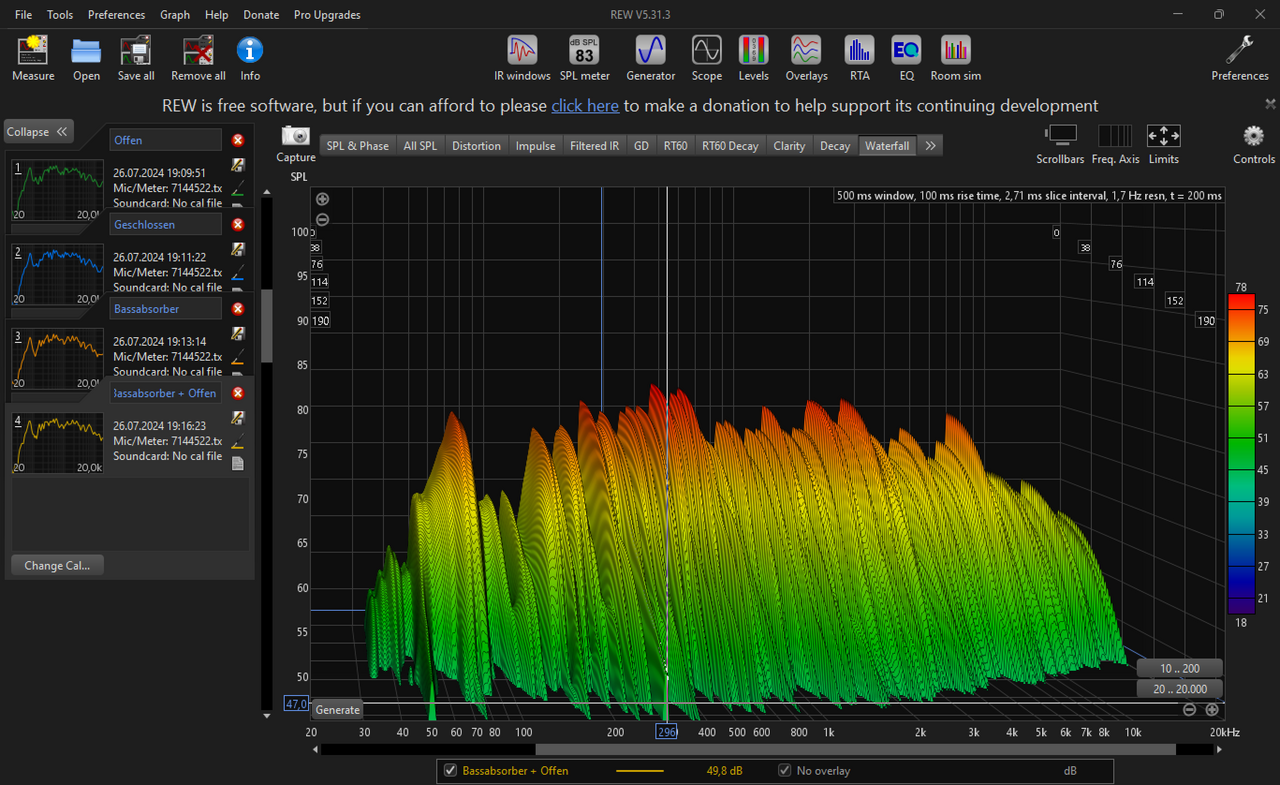The image size is (1280, 785).
Task: Remove Bassabsorber + Offen measurement with red X
Action: pos(238,393)
